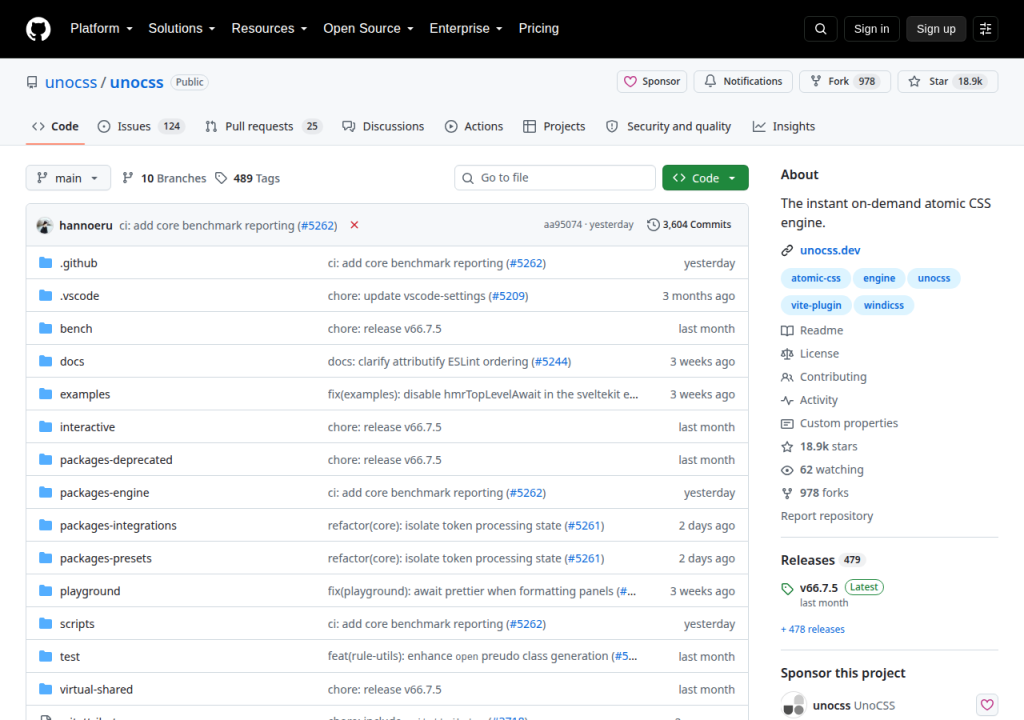Click the Notifications button
The height and width of the screenshot is (720, 1024).
[743, 82]
